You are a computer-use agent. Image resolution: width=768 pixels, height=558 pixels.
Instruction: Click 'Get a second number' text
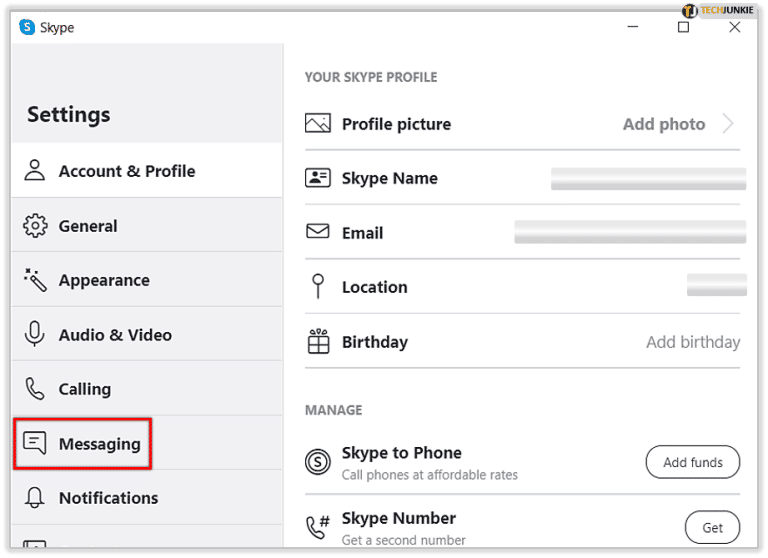(x=404, y=540)
